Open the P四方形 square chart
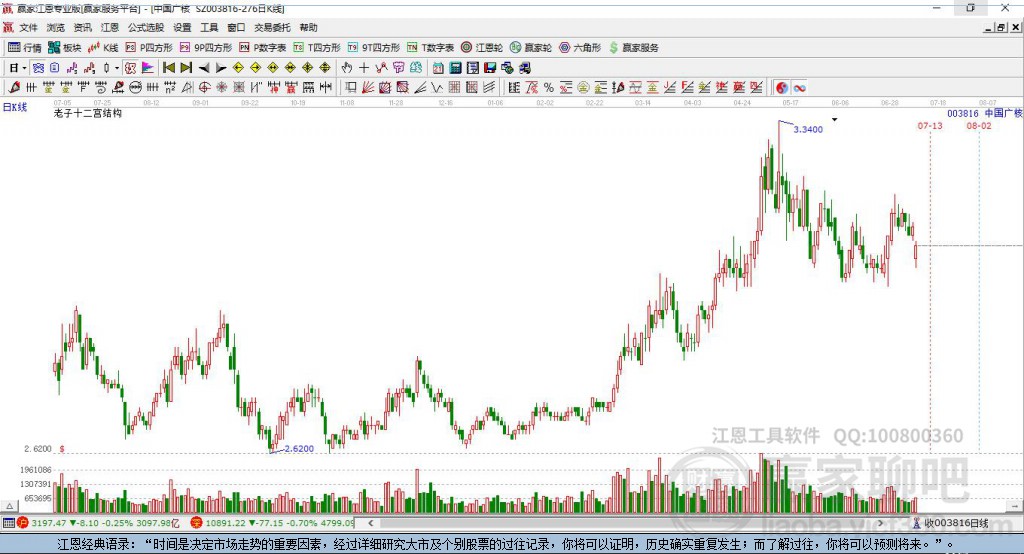1024x554 pixels. pos(148,47)
